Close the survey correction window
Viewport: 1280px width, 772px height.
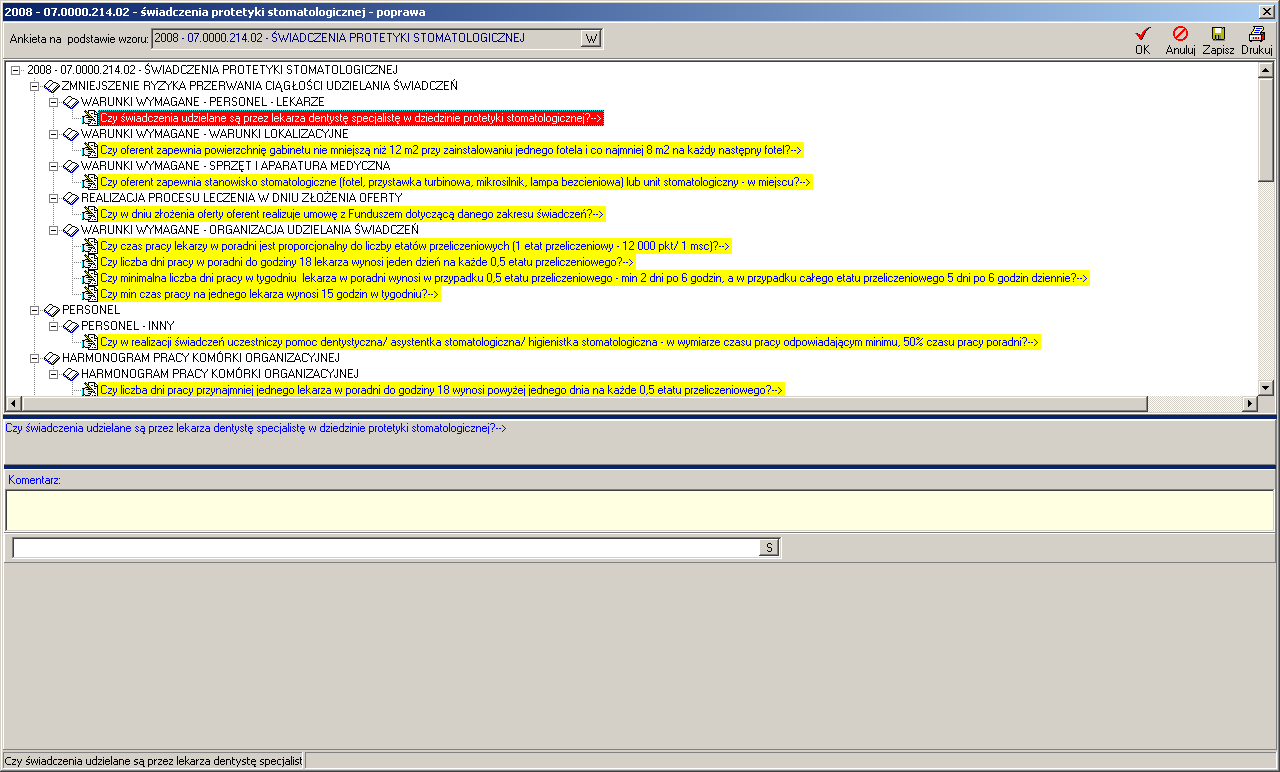click(x=1266, y=10)
